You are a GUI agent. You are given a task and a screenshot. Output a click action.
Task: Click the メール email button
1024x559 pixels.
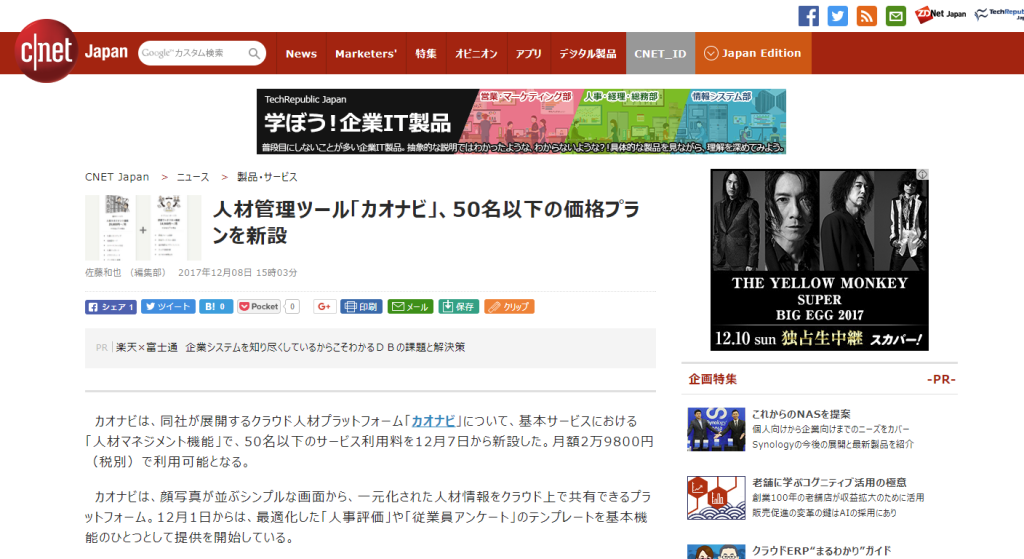(x=410, y=306)
